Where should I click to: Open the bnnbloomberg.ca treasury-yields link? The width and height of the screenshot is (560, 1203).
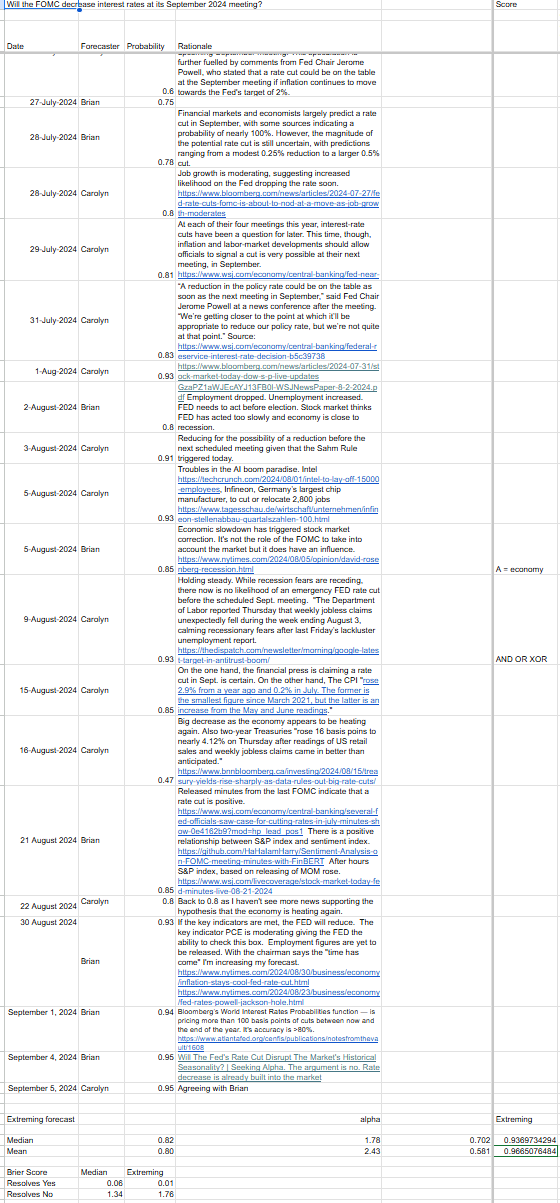(278, 777)
